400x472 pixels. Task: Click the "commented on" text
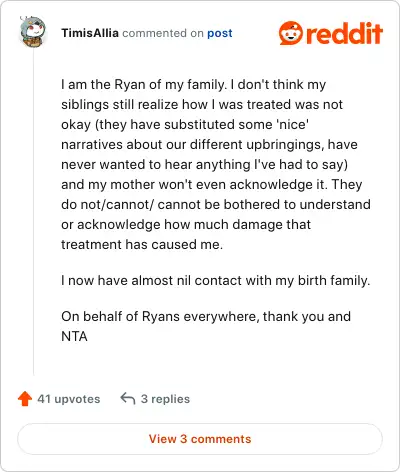coord(163,33)
